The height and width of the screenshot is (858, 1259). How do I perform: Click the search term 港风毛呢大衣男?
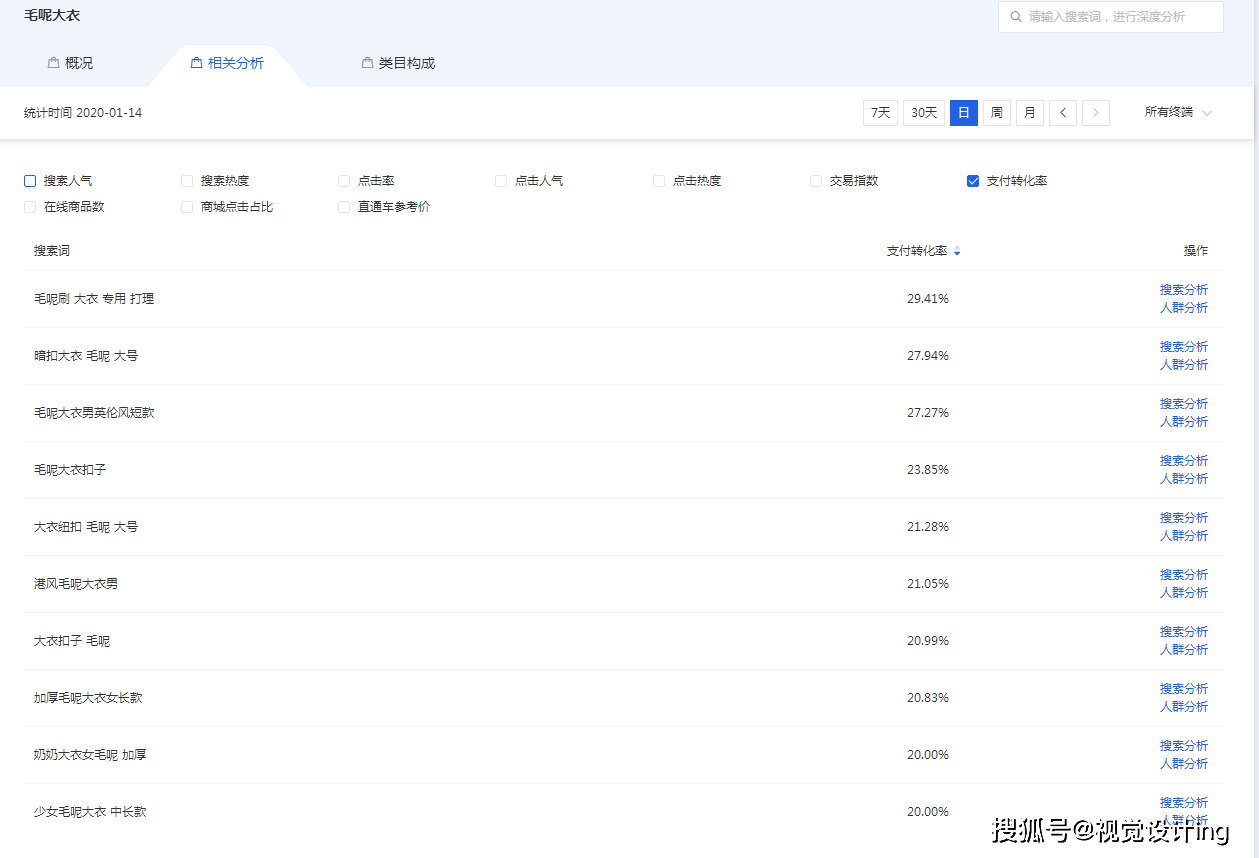tap(76, 584)
